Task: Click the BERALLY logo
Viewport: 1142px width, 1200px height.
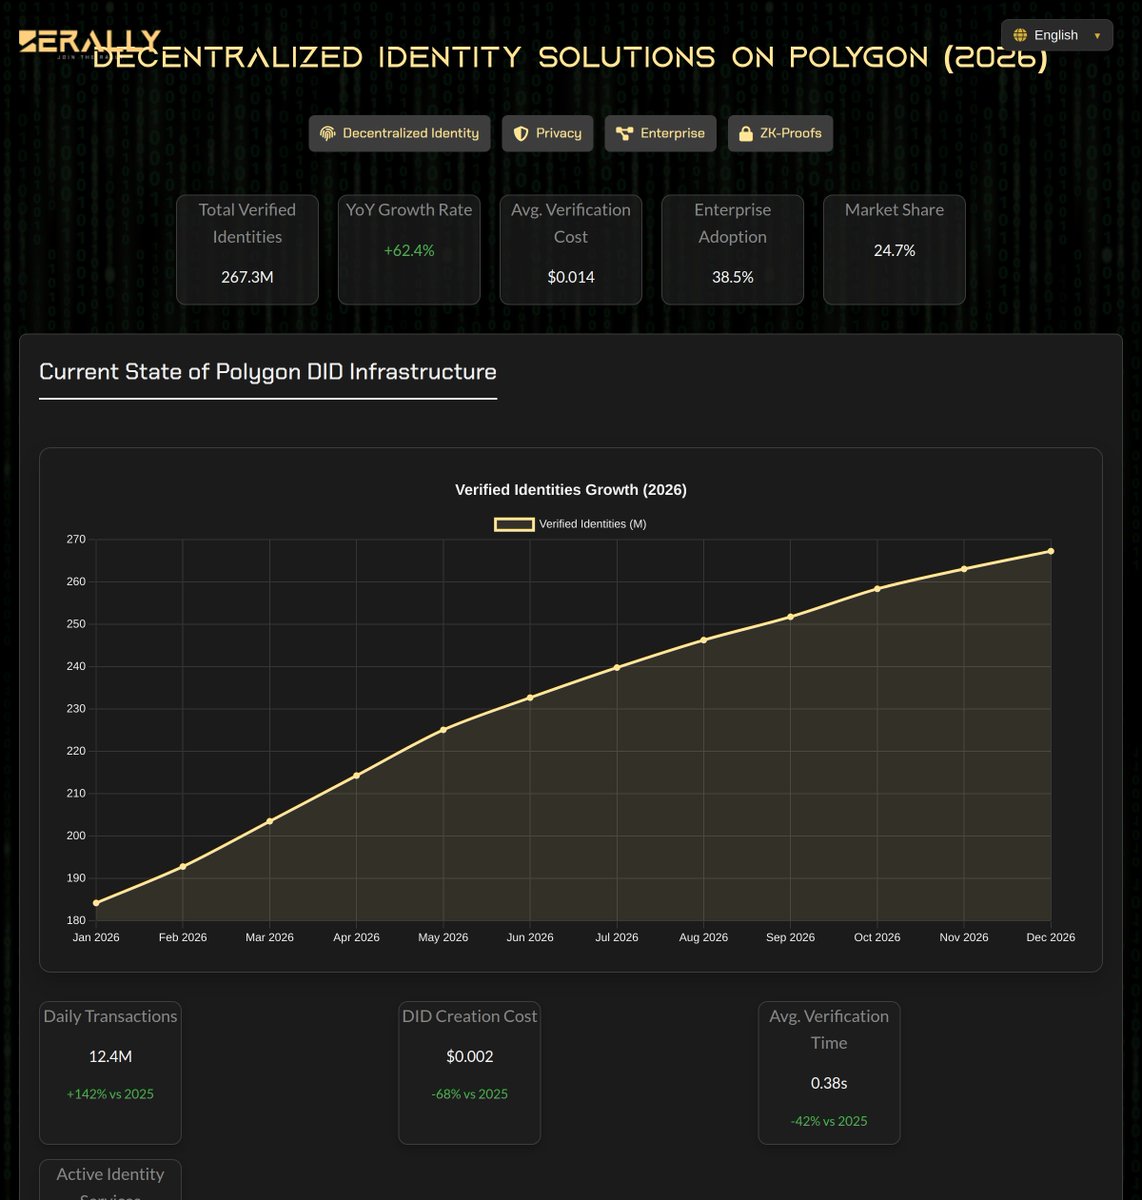Action: [x=89, y=43]
